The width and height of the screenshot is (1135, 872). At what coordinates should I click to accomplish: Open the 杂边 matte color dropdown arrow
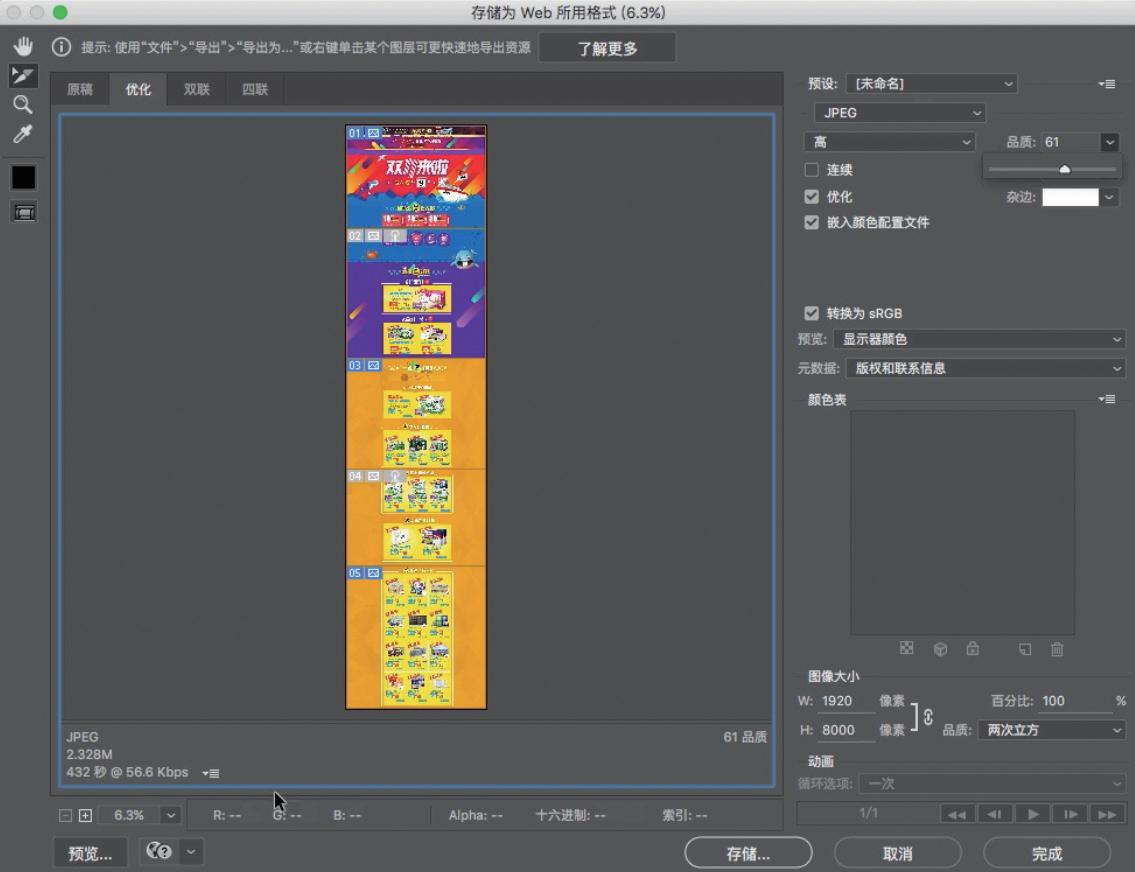[1110, 197]
